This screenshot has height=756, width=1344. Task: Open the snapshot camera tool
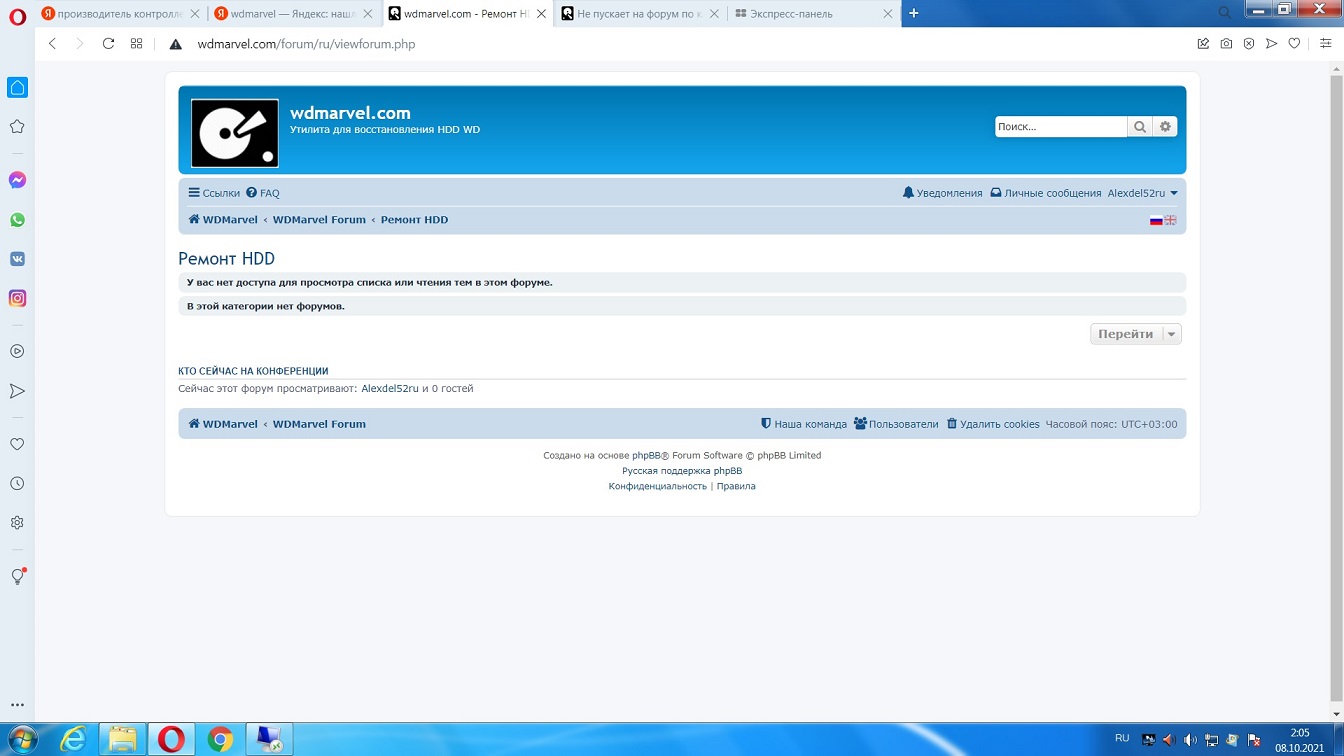[1226, 44]
